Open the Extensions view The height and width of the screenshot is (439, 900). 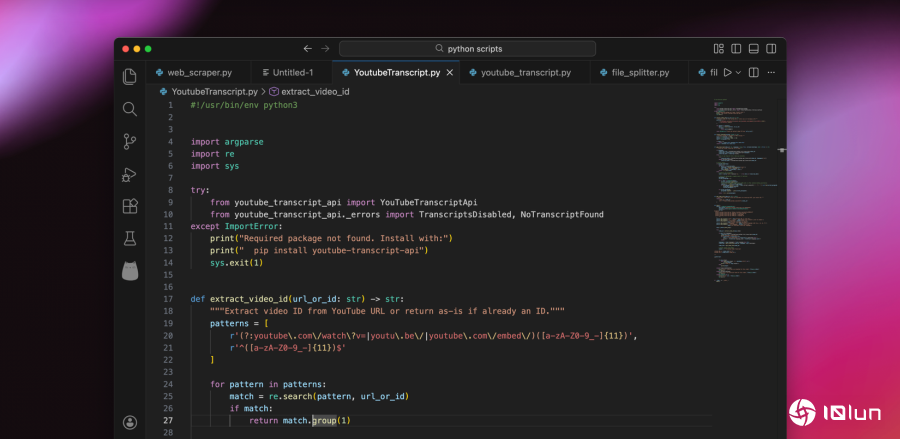point(129,206)
